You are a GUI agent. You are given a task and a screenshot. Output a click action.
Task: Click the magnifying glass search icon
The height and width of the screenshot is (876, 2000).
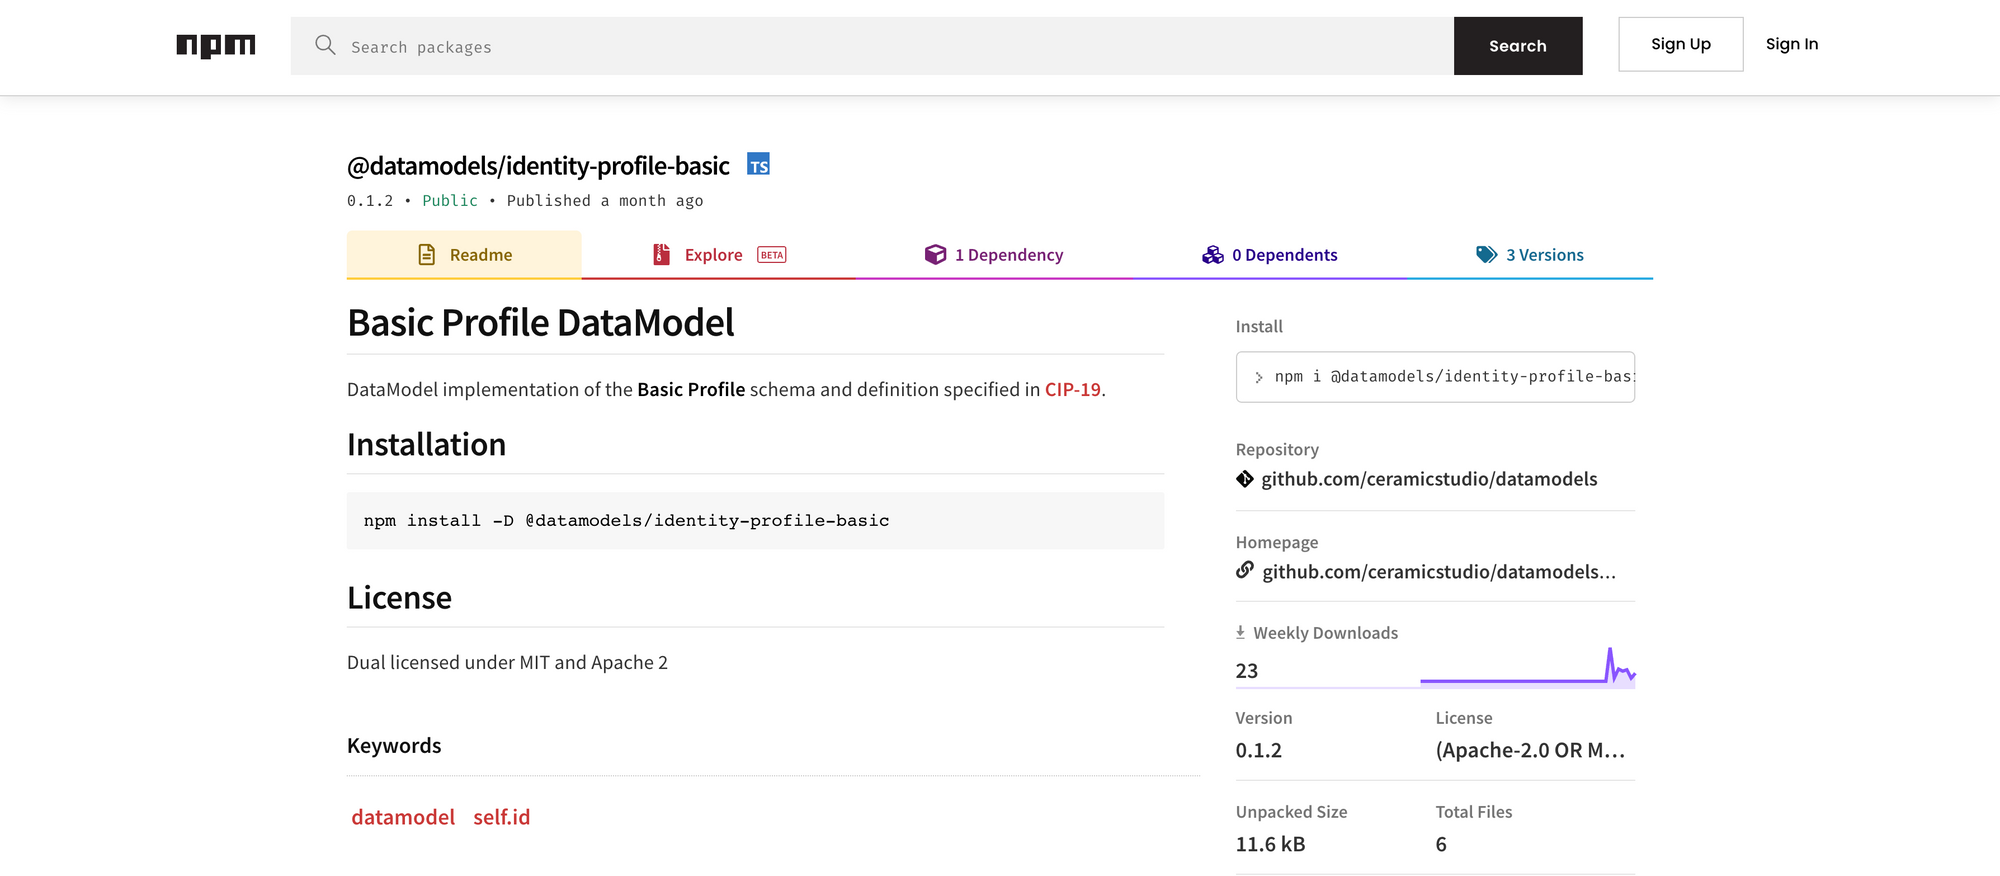point(325,45)
